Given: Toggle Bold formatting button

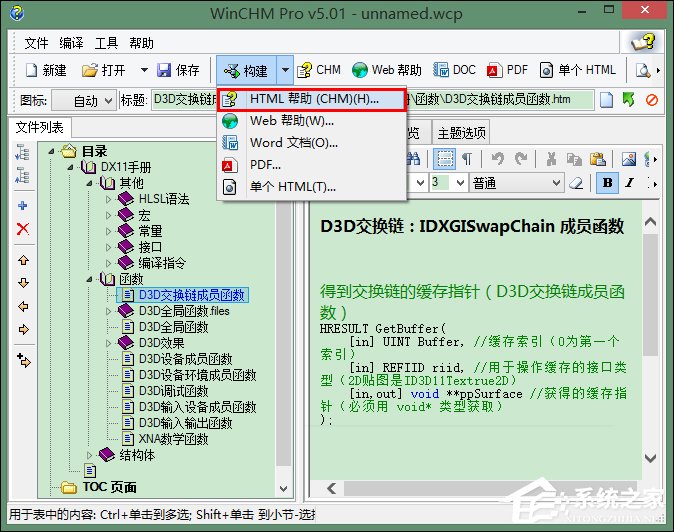Looking at the screenshot, I should [607, 183].
